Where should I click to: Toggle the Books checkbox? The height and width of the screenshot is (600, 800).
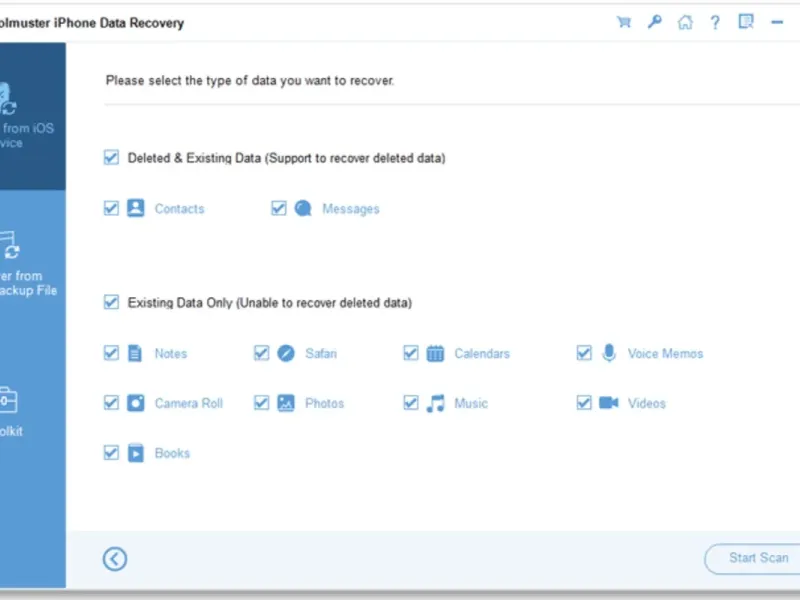click(x=111, y=453)
